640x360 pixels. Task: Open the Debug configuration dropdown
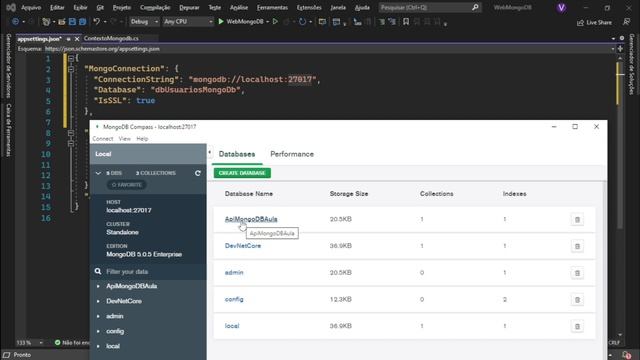click(x=144, y=22)
